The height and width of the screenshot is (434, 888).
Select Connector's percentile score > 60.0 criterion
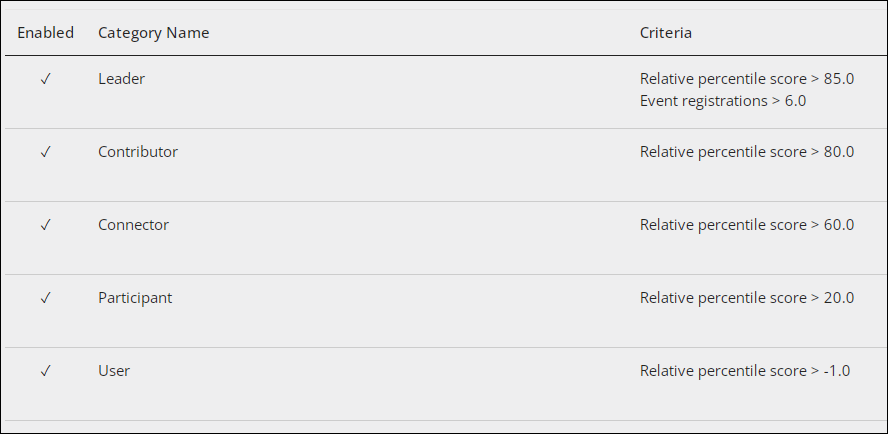746,225
